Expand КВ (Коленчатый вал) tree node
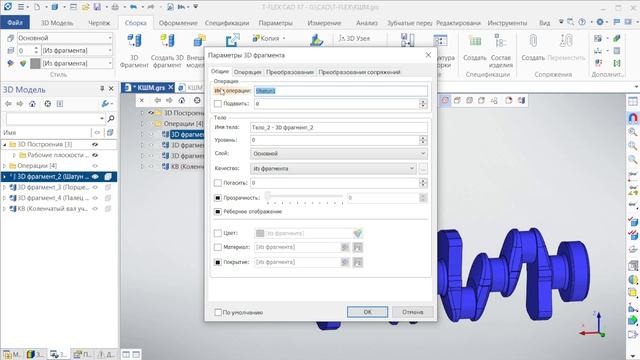Image resolution: width=640 pixels, height=360 pixels. [4, 208]
